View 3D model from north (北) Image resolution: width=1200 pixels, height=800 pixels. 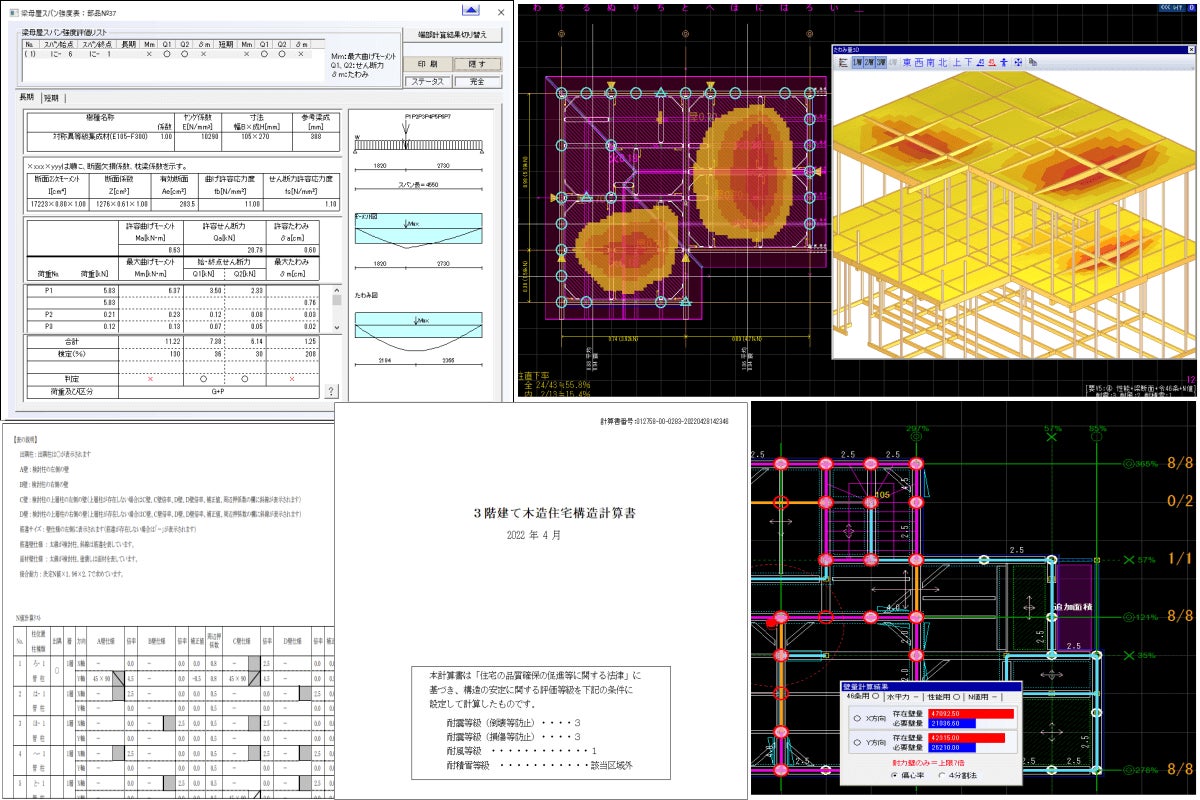943,63
